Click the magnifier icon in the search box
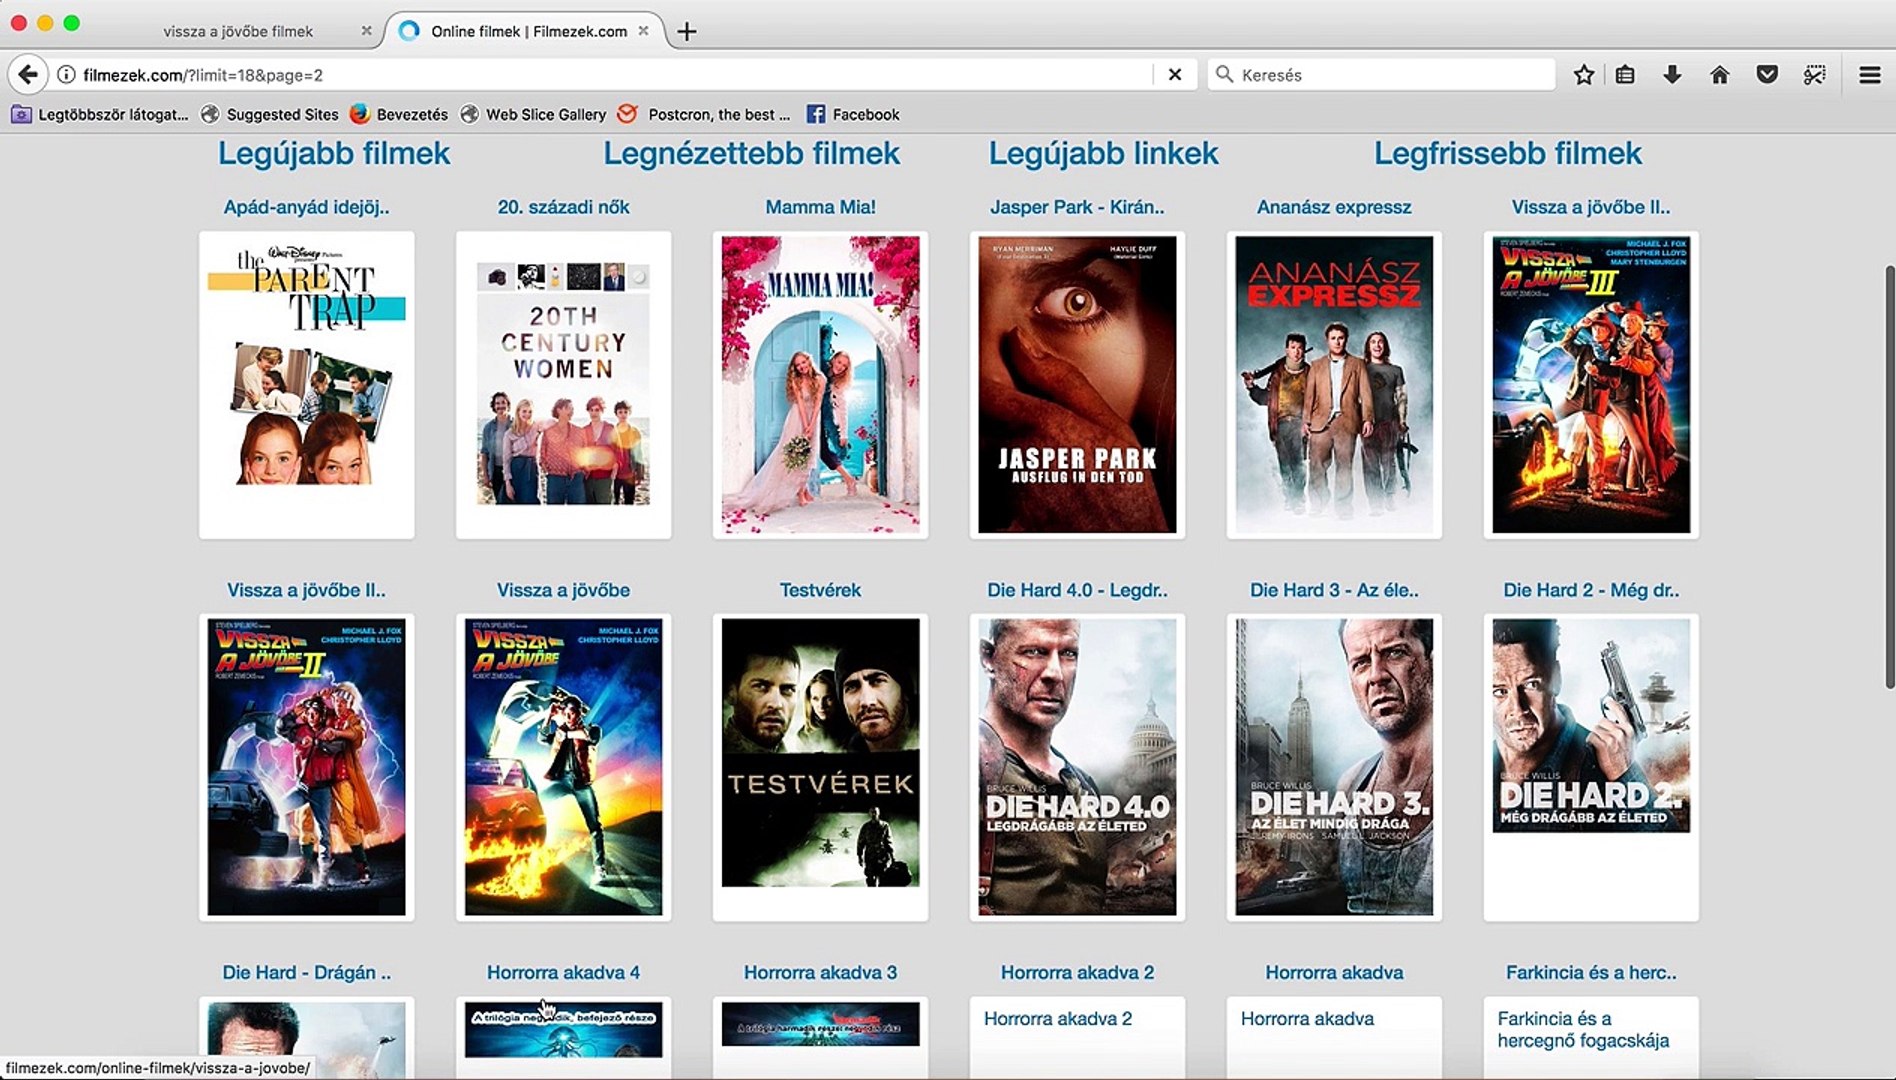This screenshot has height=1080, width=1896. 1224,75
